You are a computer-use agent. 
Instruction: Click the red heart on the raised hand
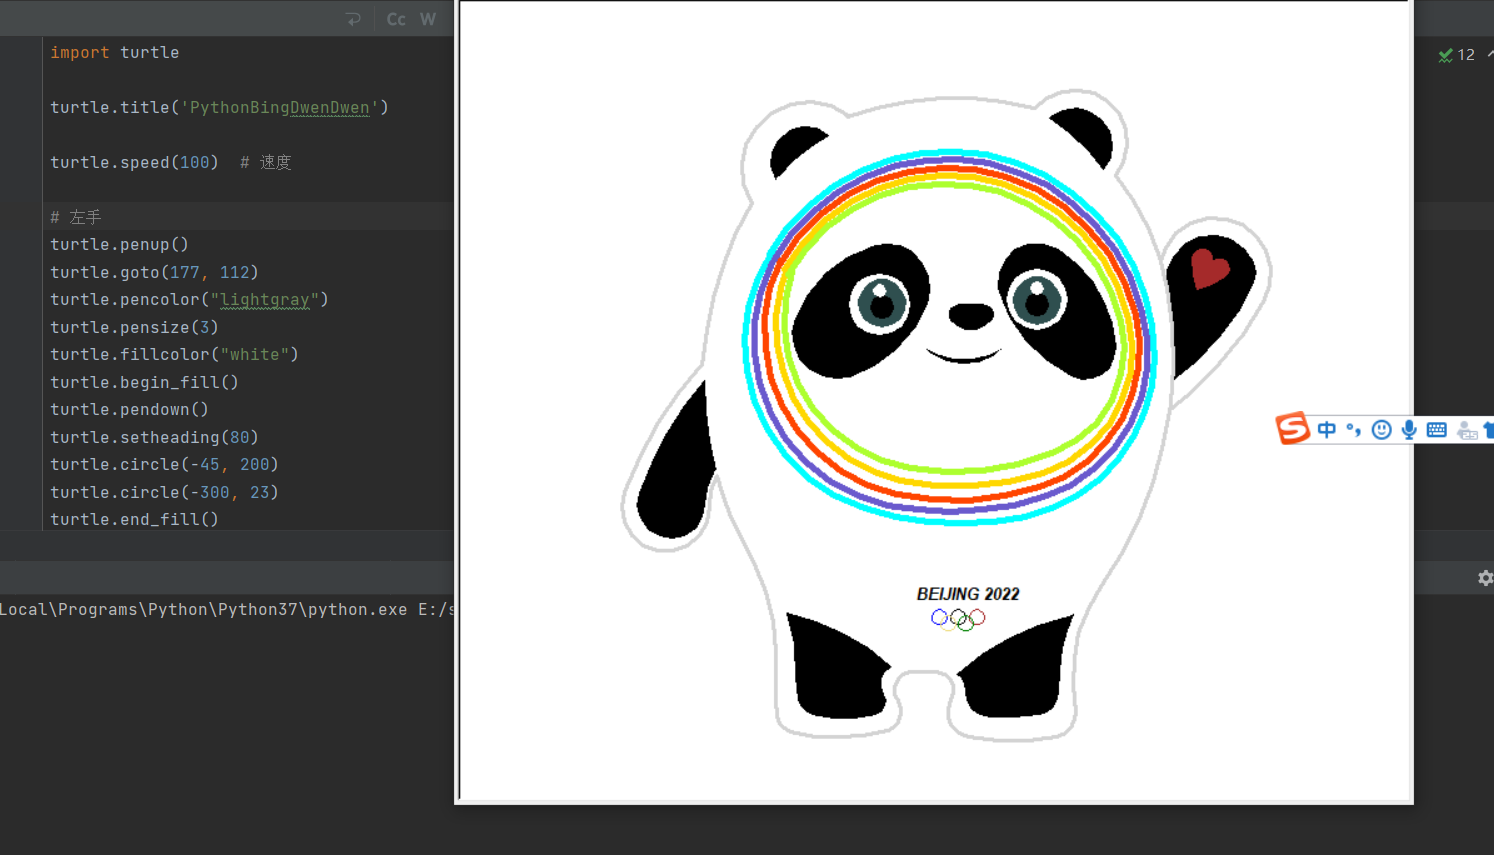1209,268
